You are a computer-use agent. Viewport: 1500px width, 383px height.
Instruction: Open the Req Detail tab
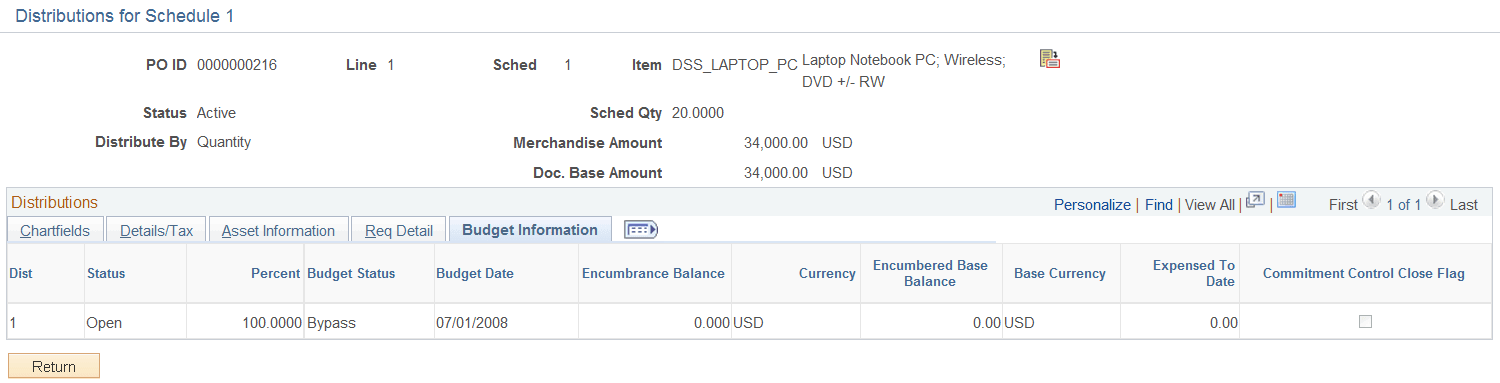pos(398,230)
